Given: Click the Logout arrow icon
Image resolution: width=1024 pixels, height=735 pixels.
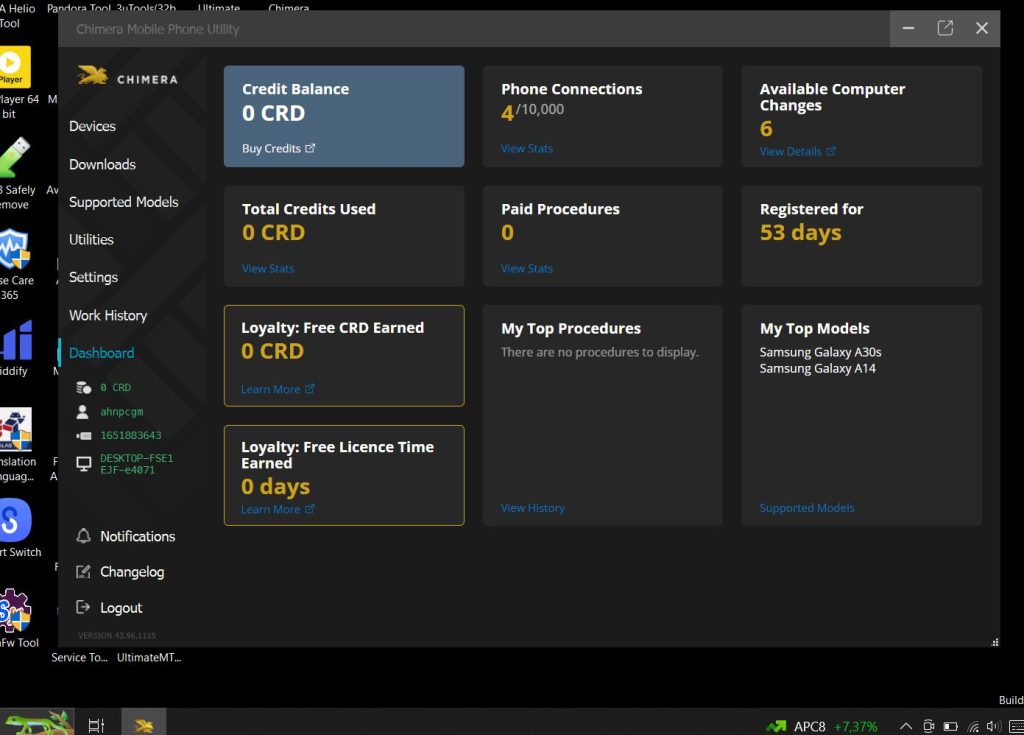Looking at the screenshot, I should point(83,608).
